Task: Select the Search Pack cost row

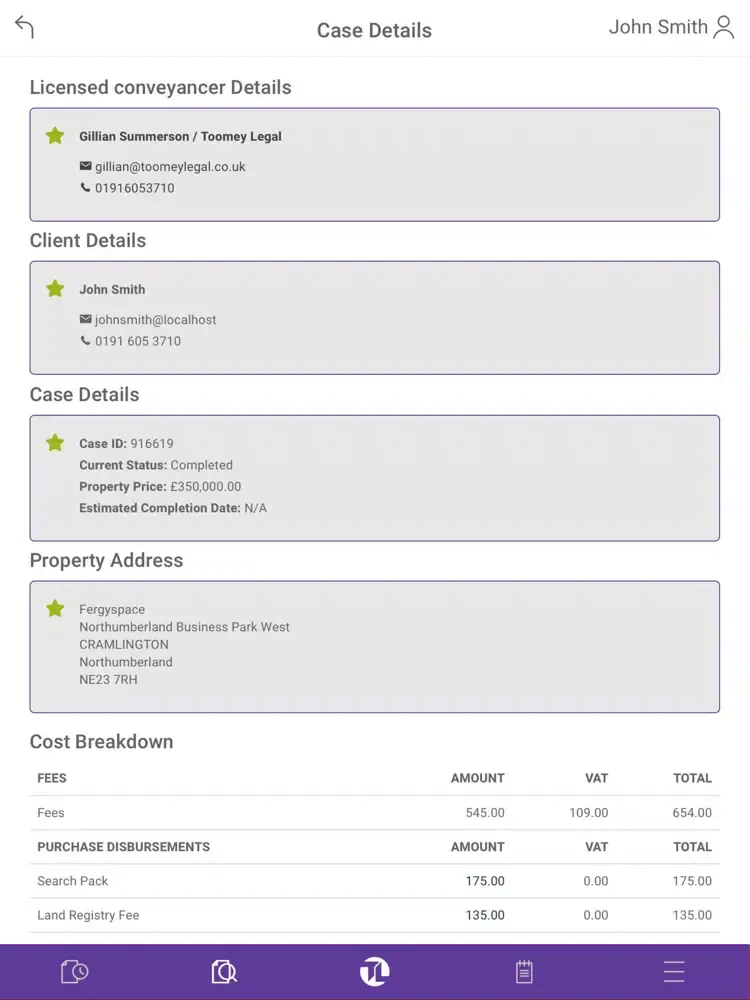Action: click(x=374, y=881)
